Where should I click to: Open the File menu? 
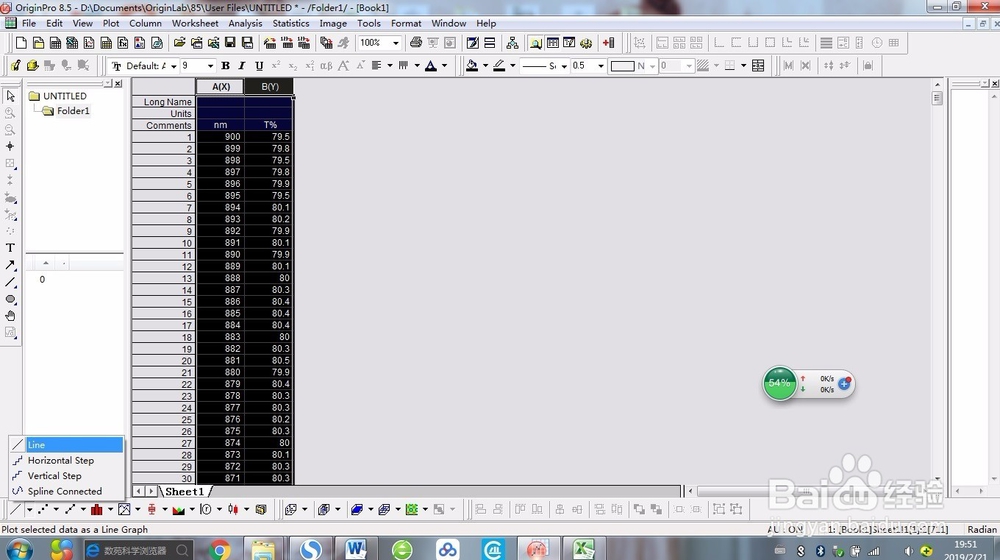tap(29, 23)
